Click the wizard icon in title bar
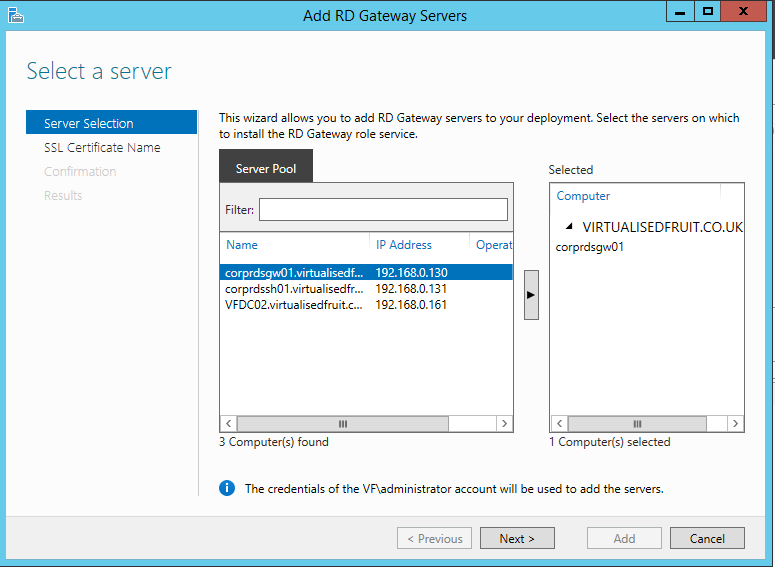This screenshot has height=567, width=775. 16,15
